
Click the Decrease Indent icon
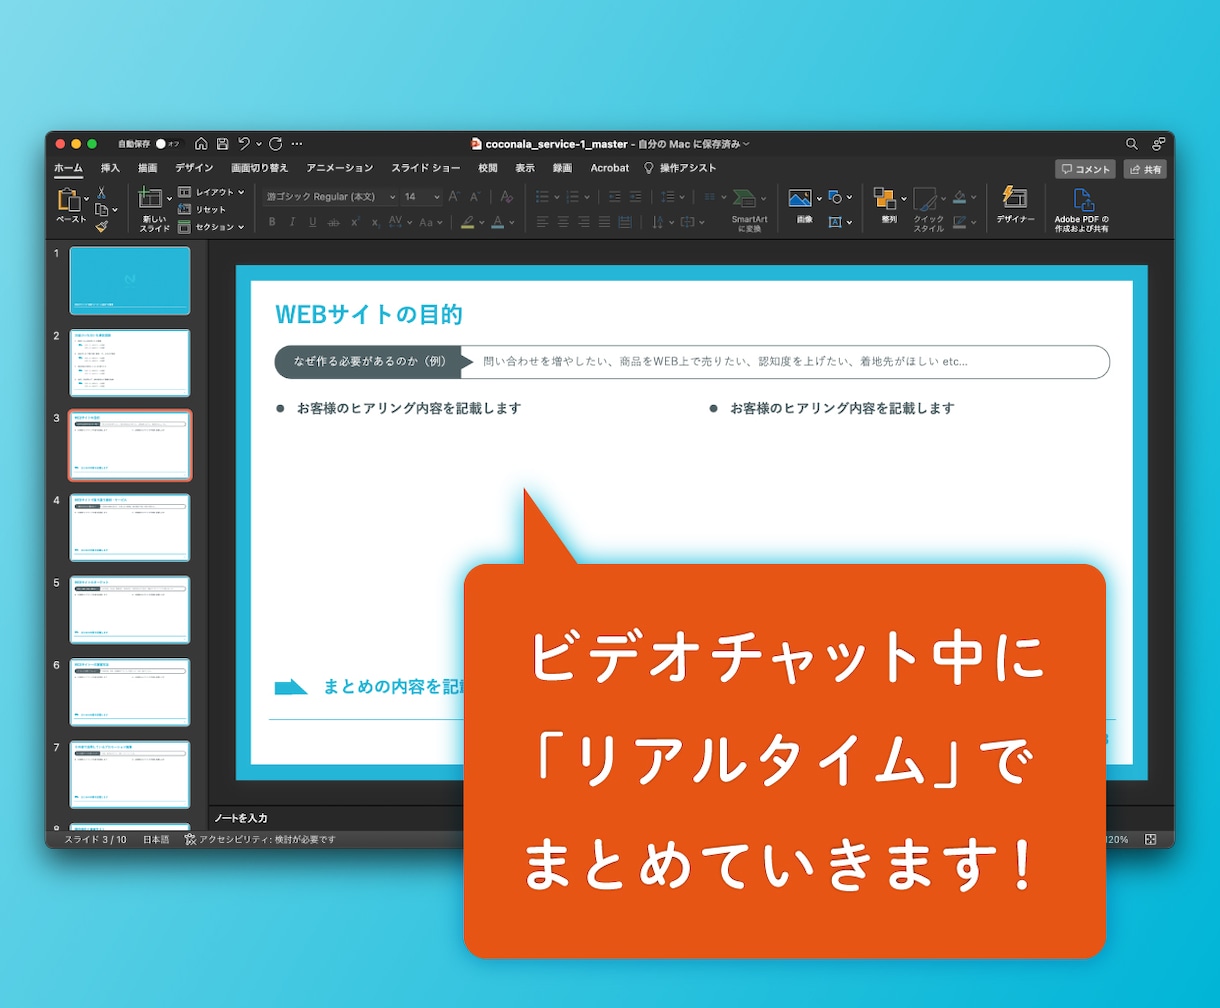pos(615,197)
